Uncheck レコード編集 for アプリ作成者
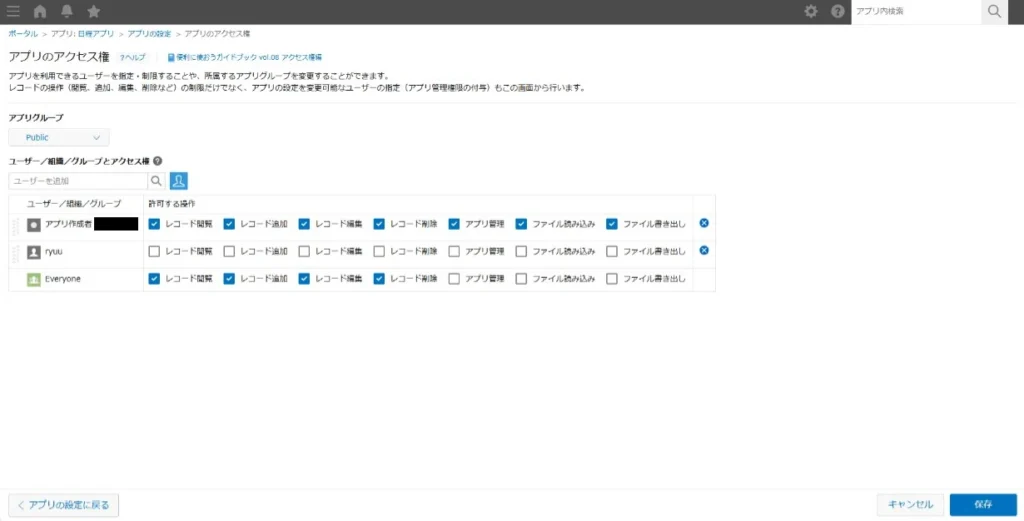The width and height of the screenshot is (1024, 521). pos(304,224)
